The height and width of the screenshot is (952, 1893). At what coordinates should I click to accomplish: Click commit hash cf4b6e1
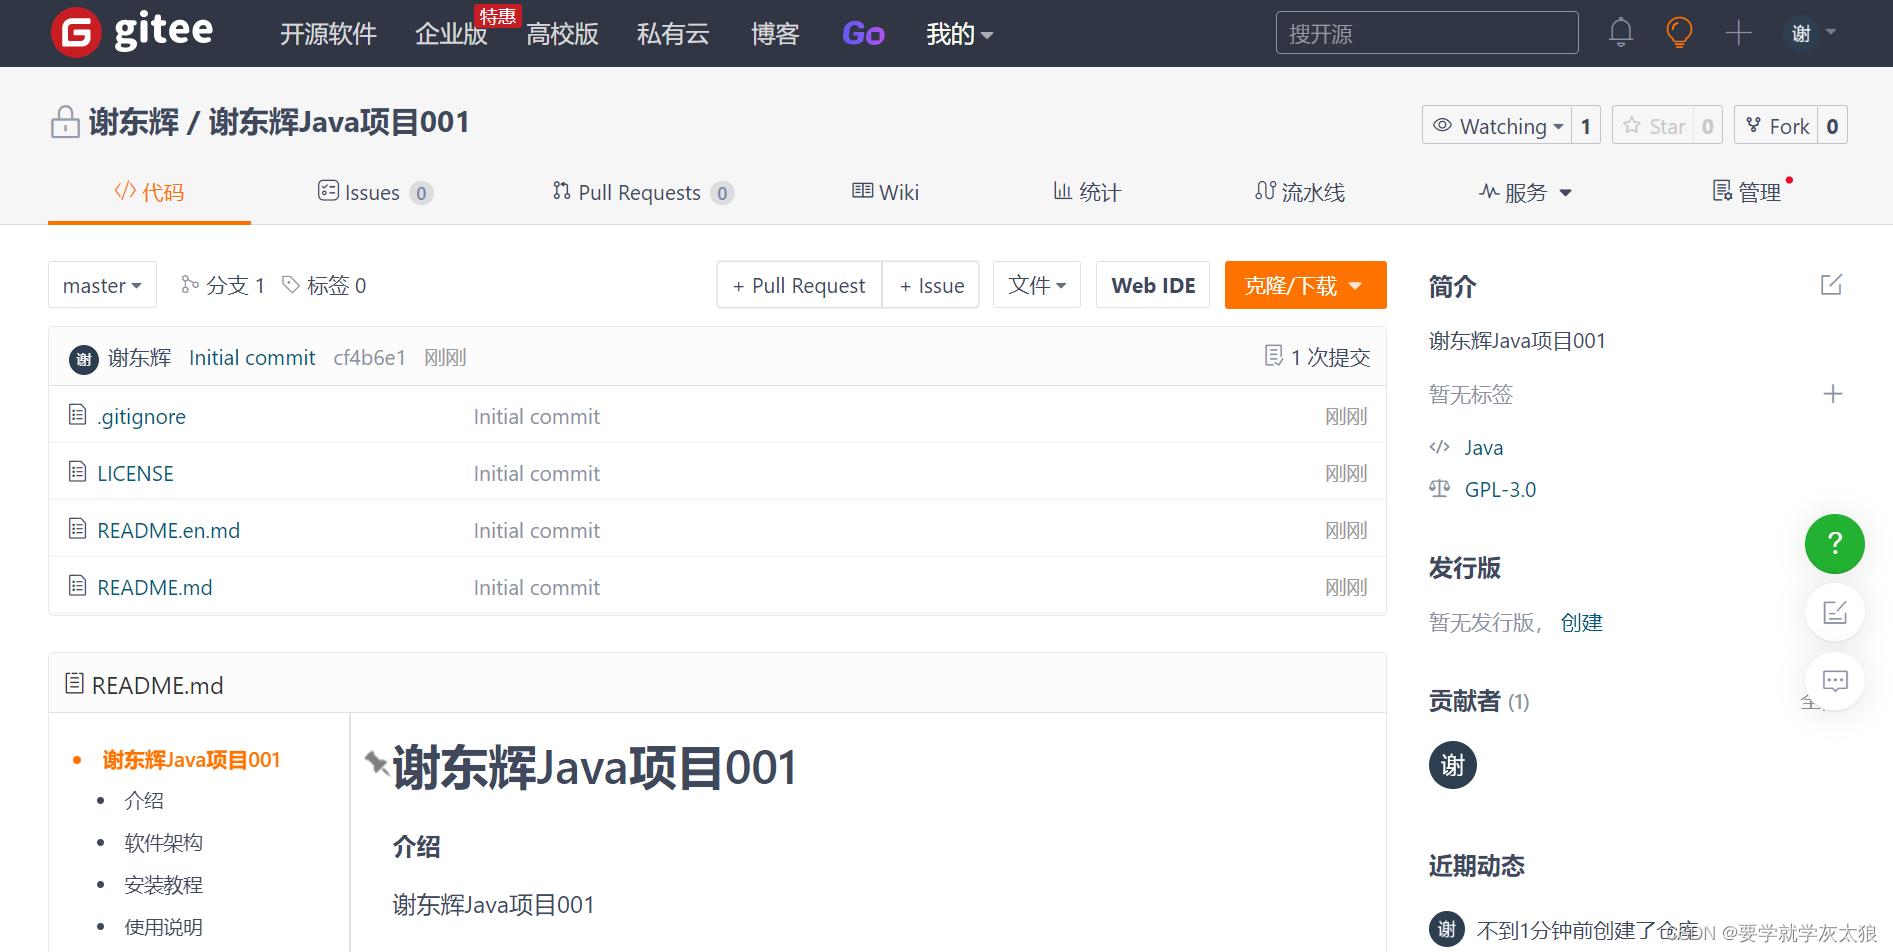click(369, 358)
